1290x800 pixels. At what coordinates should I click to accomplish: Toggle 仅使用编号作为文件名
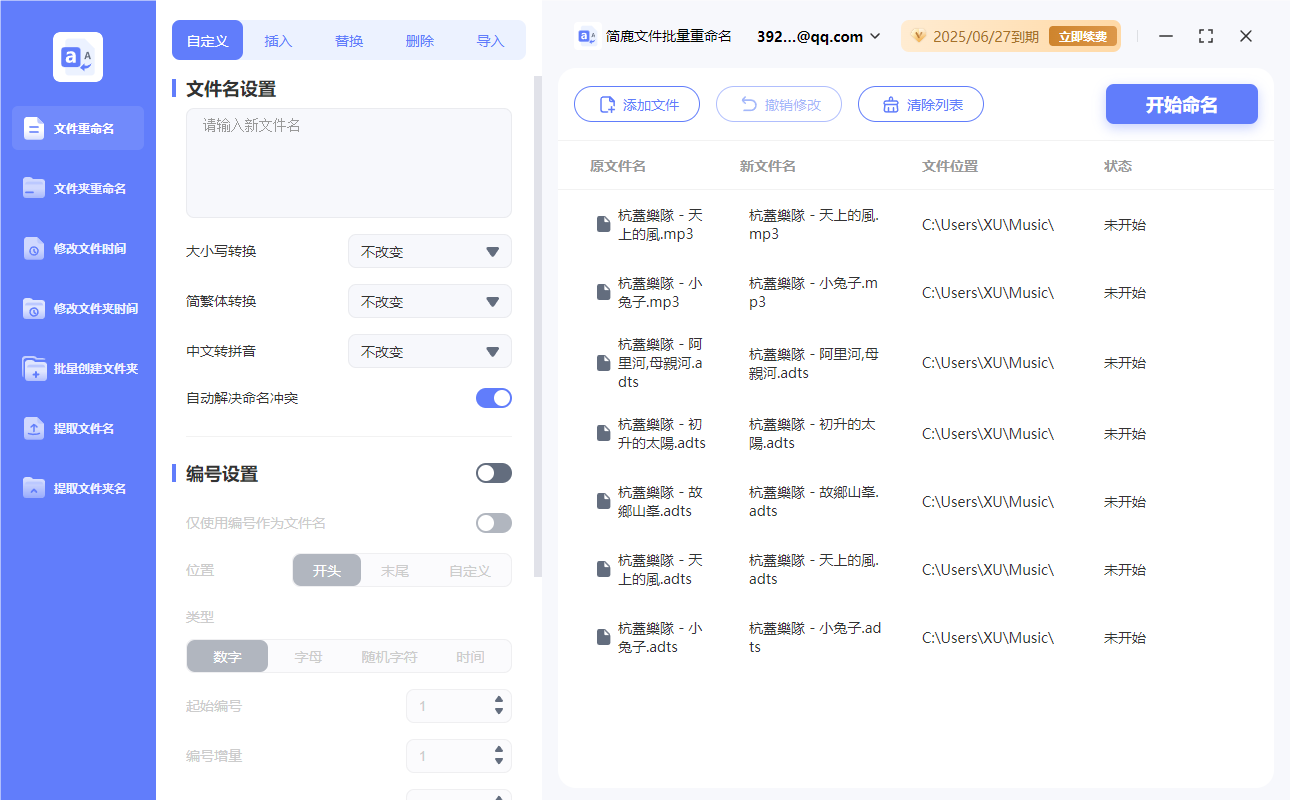coord(493,522)
